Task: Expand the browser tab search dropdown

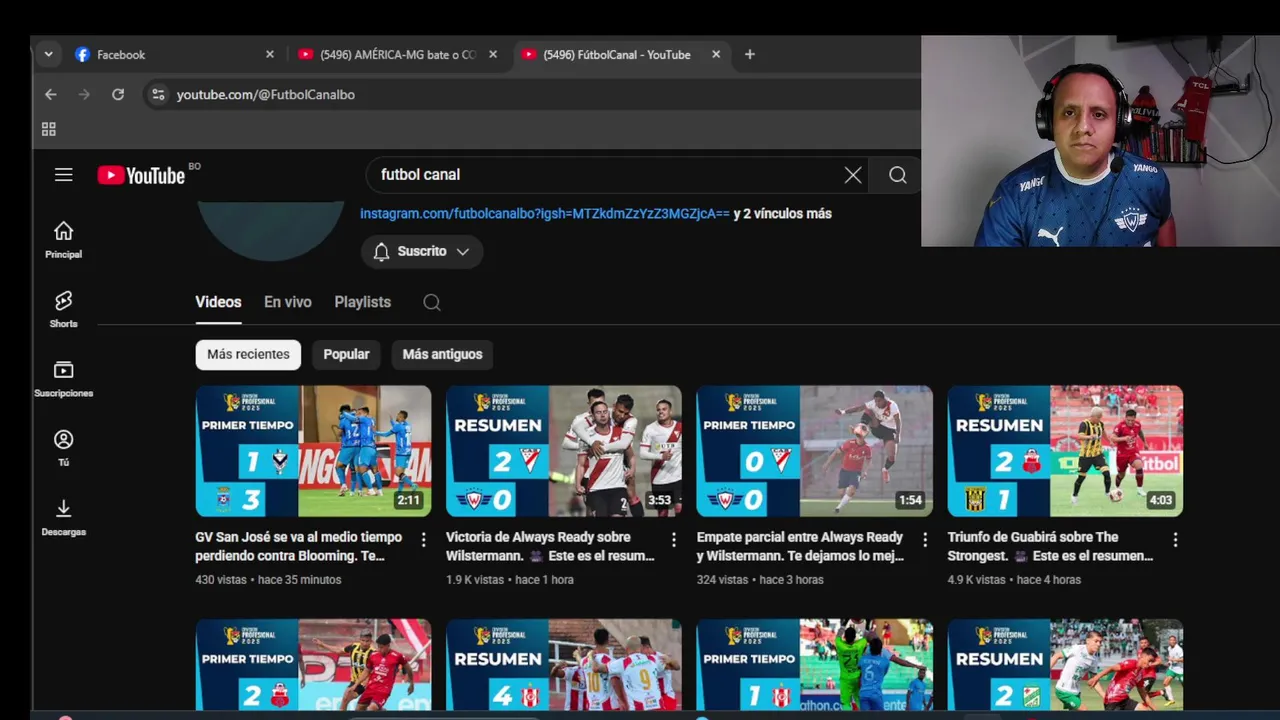Action: pyautogui.click(x=48, y=54)
